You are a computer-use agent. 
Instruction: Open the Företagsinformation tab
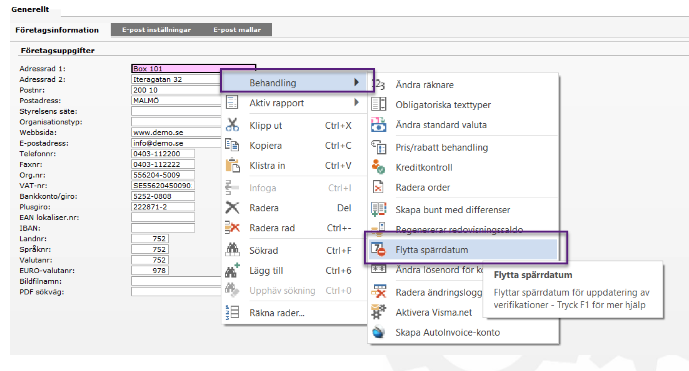(57, 30)
